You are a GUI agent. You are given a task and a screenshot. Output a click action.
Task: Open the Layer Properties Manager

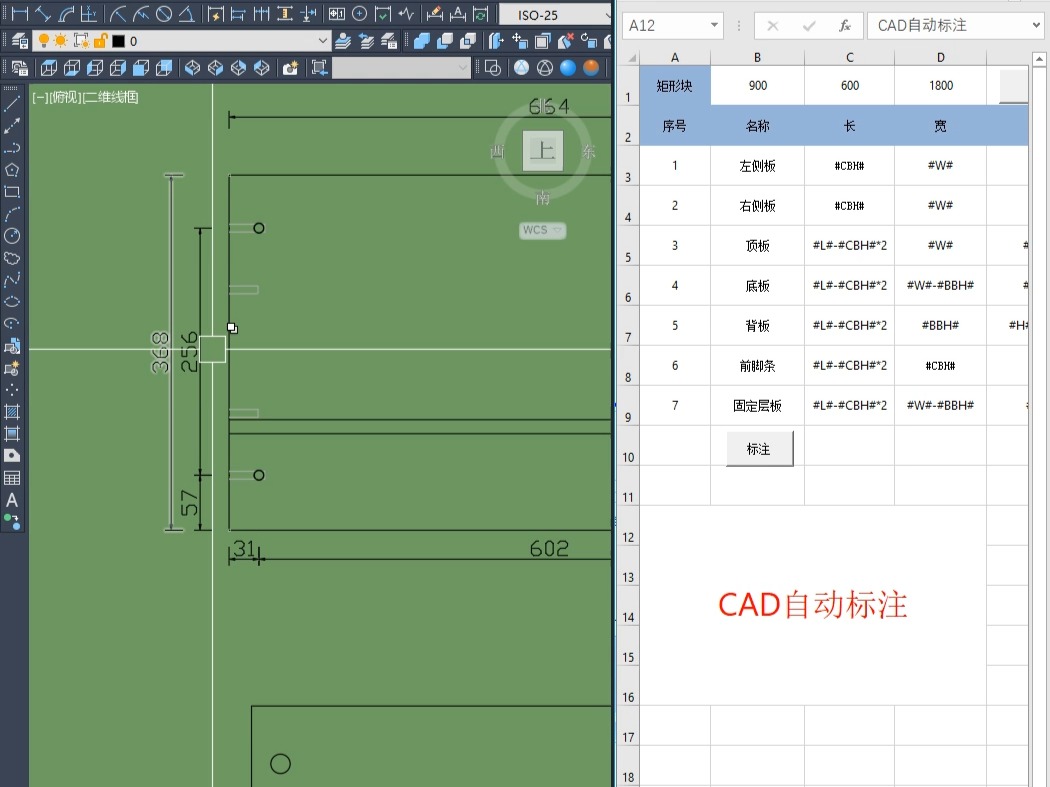tap(19, 42)
